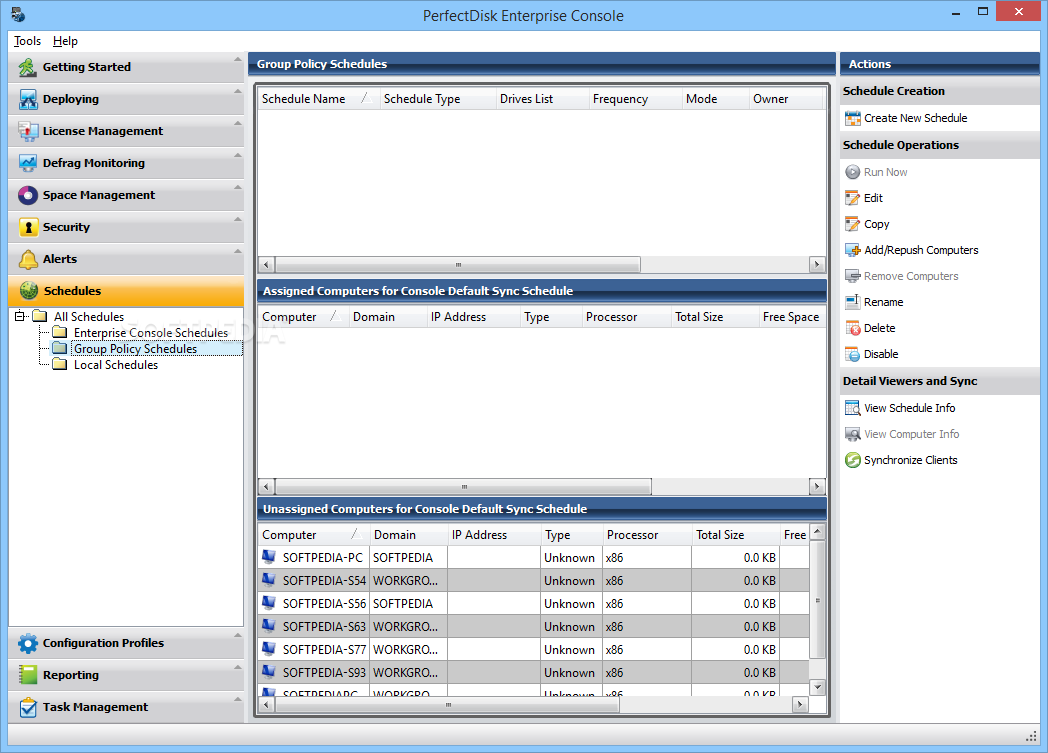The height and width of the screenshot is (753, 1048).
Task: Click the Getting Started runner icon
Action: [27, 67]
